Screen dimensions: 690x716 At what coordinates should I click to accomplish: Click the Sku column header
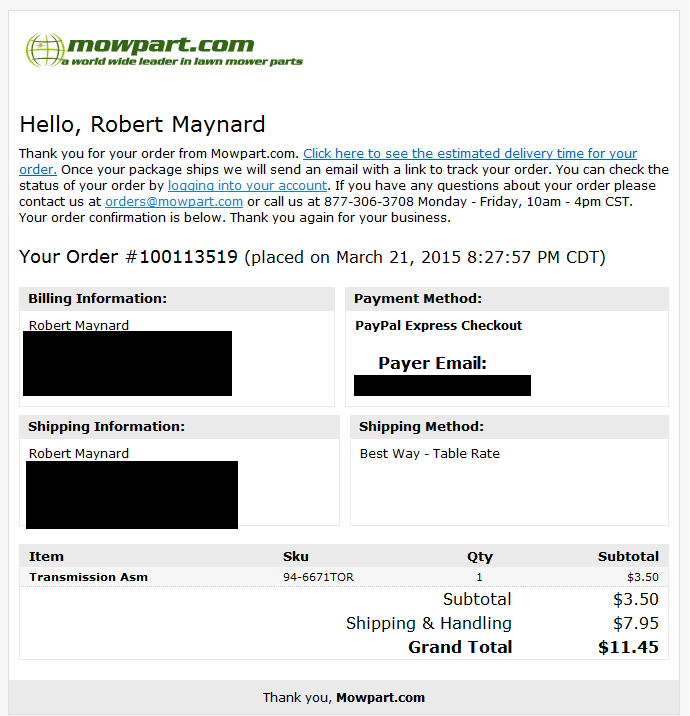(x=296, y=557)
